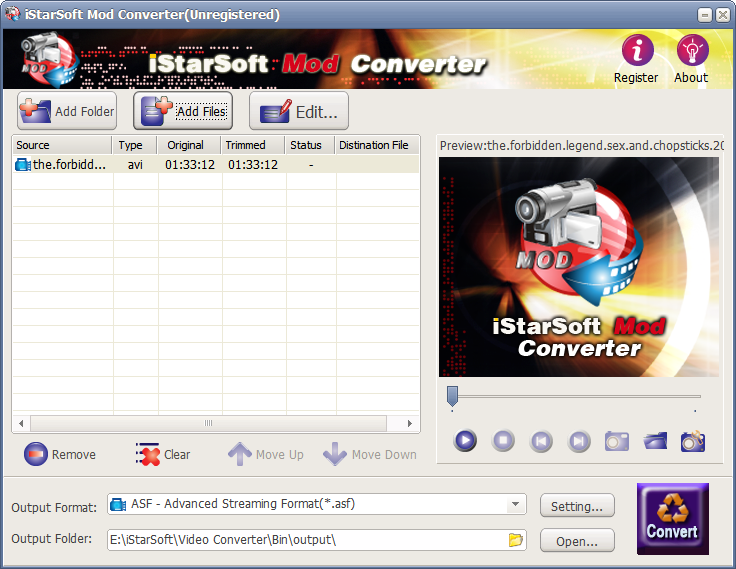Open the Edit... tool

pyautogui.click(x=299, y=111)
